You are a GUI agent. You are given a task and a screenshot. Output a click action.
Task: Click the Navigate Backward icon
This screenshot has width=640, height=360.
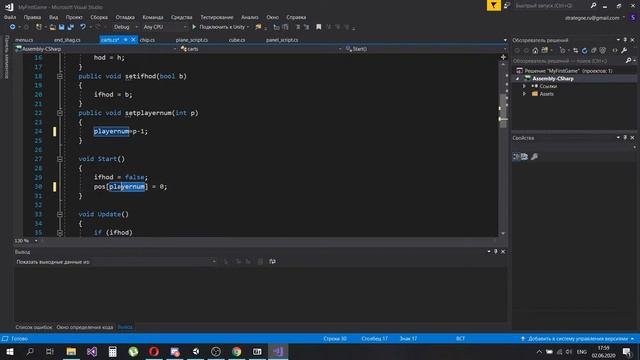[x=13, y=27]
